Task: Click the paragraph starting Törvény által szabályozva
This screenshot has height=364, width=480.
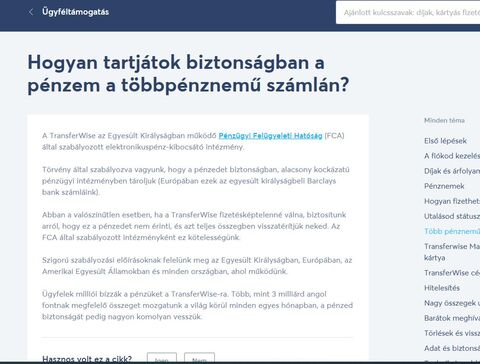Action: 196,181
